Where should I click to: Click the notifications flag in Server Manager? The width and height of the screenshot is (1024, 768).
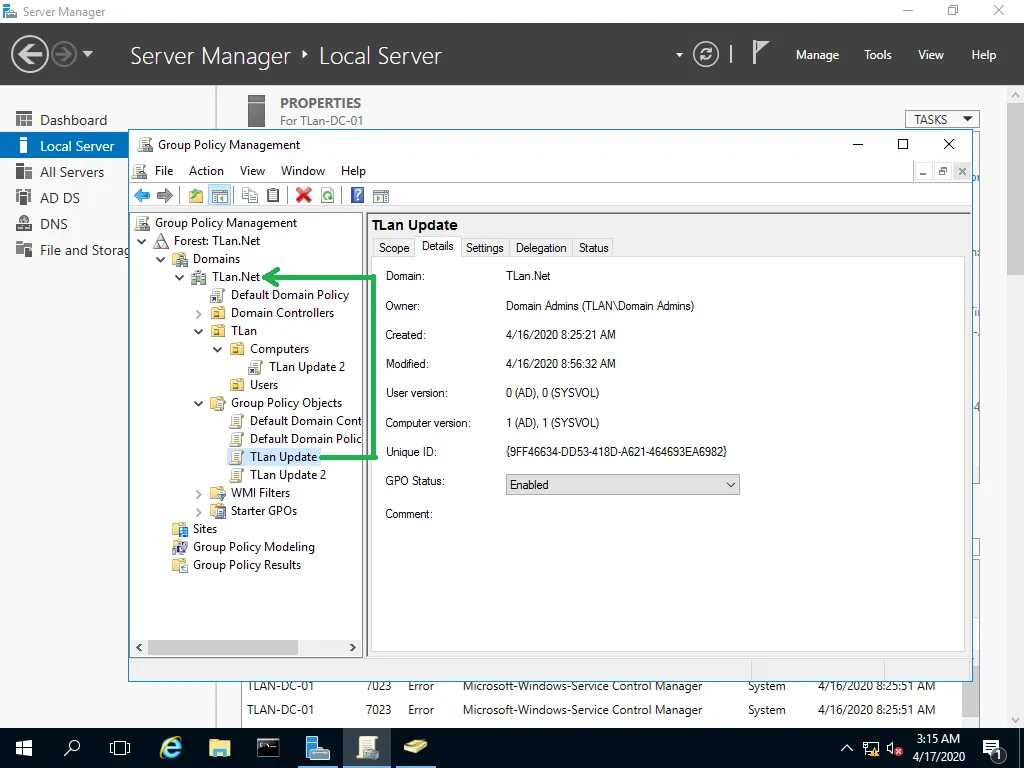click(760, 52)
